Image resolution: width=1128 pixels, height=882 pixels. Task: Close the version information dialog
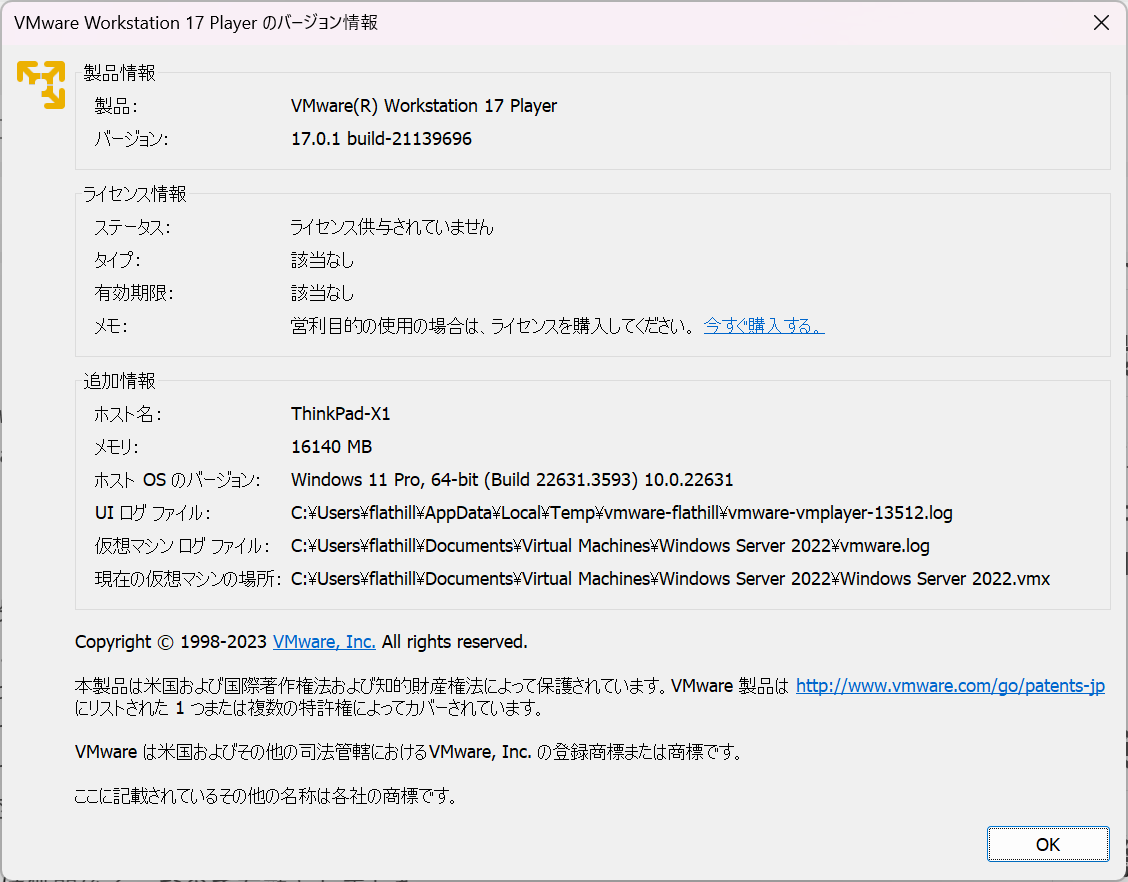(1101, 22)
